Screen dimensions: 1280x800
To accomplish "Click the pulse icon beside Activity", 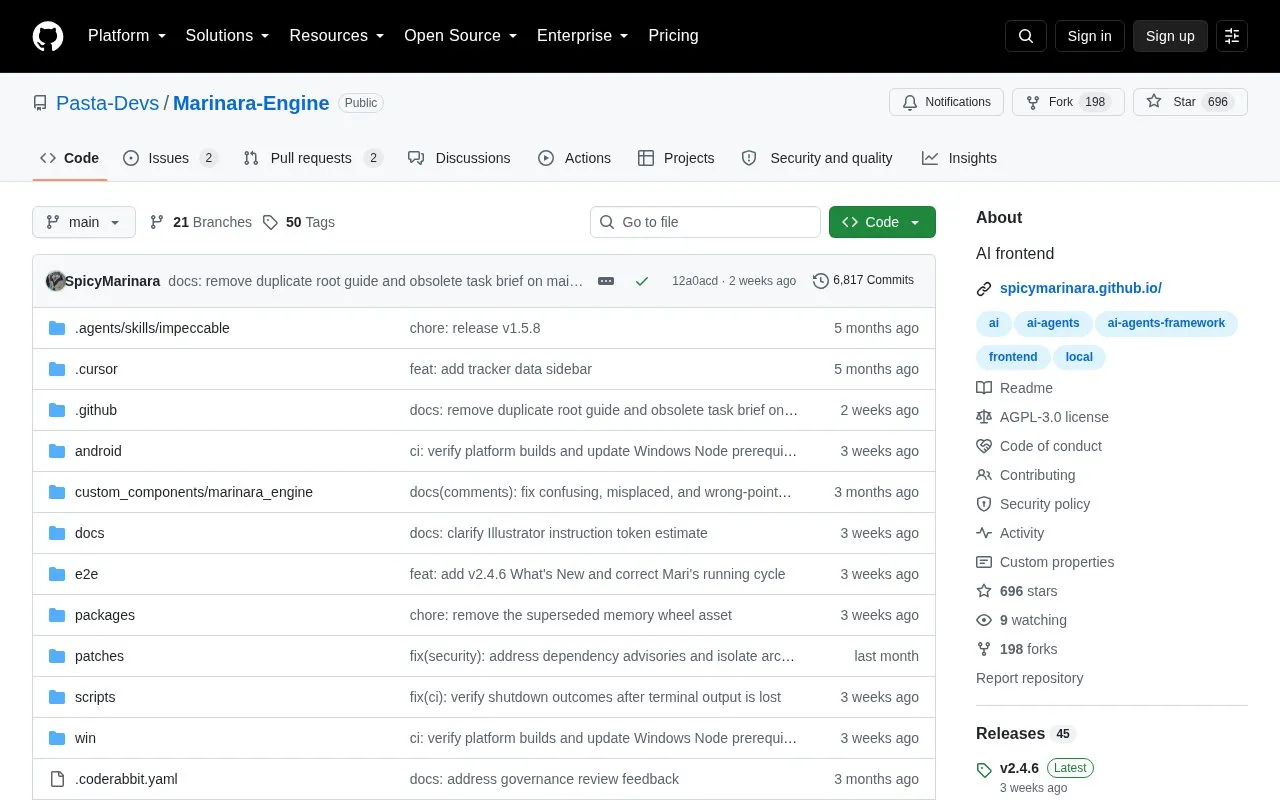I will click(984, 533).
